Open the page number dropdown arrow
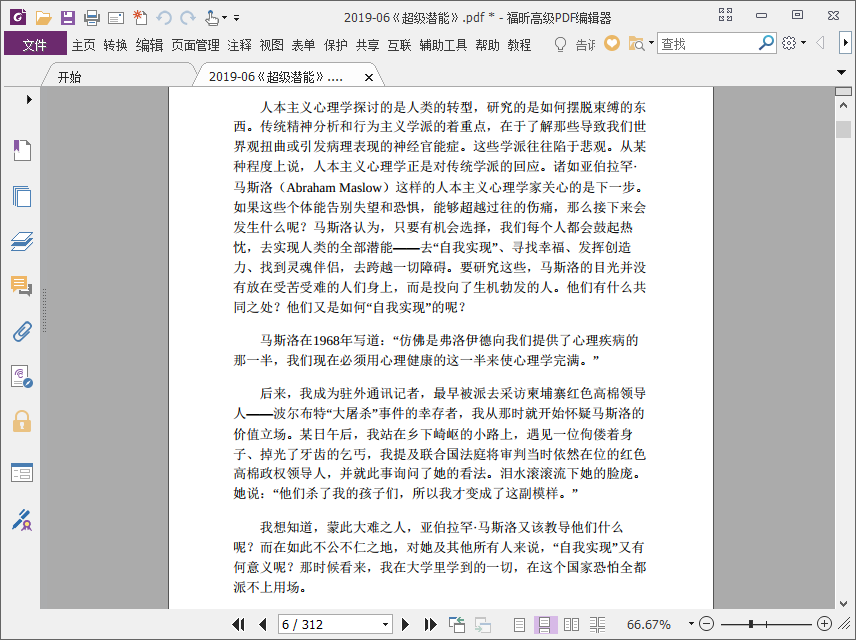This screenshot has height=640, width=856. (385, 624)
